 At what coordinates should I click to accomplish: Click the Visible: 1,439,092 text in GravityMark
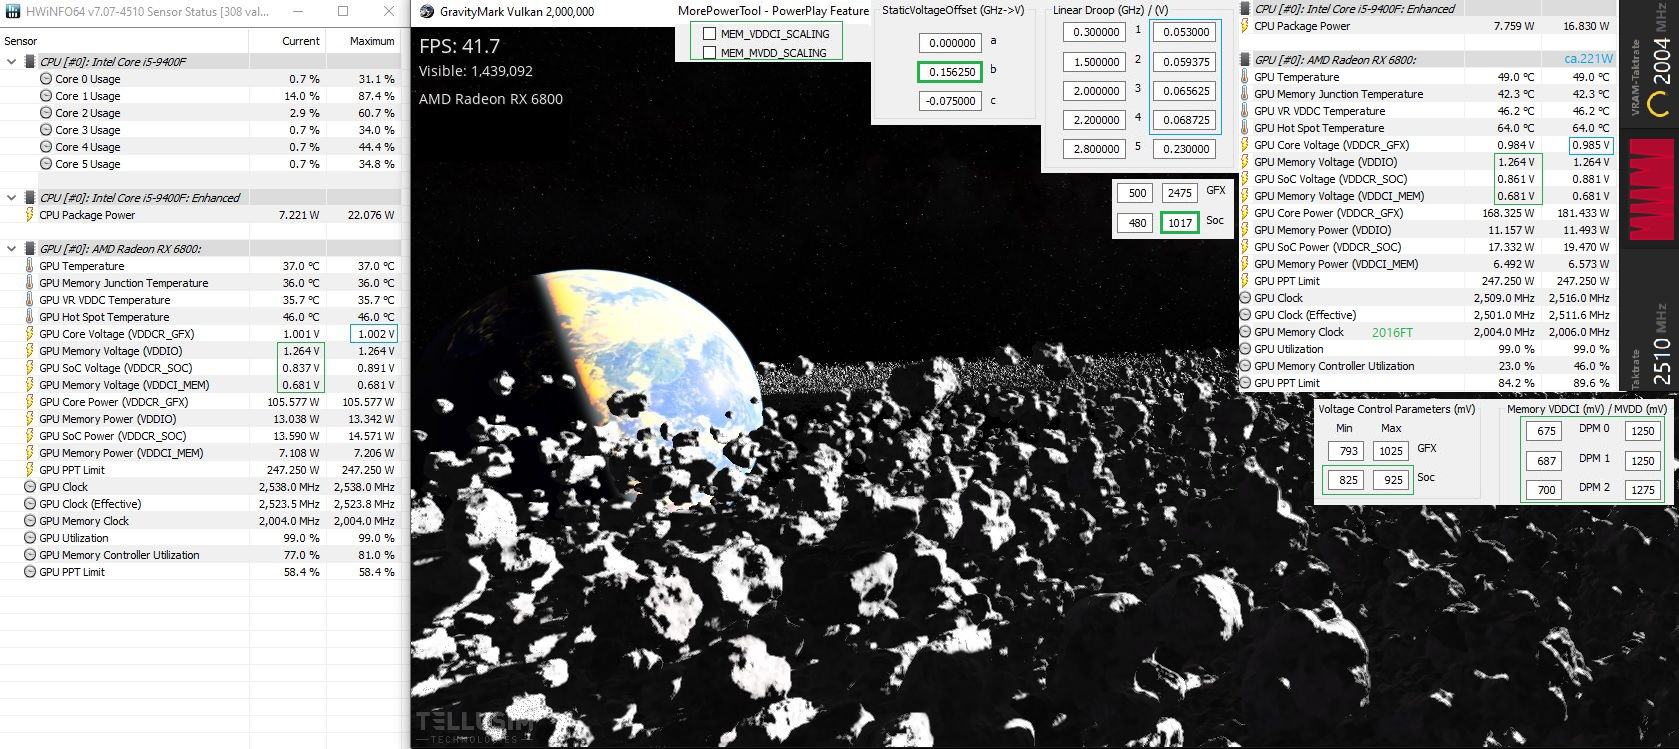pos(476,71)
